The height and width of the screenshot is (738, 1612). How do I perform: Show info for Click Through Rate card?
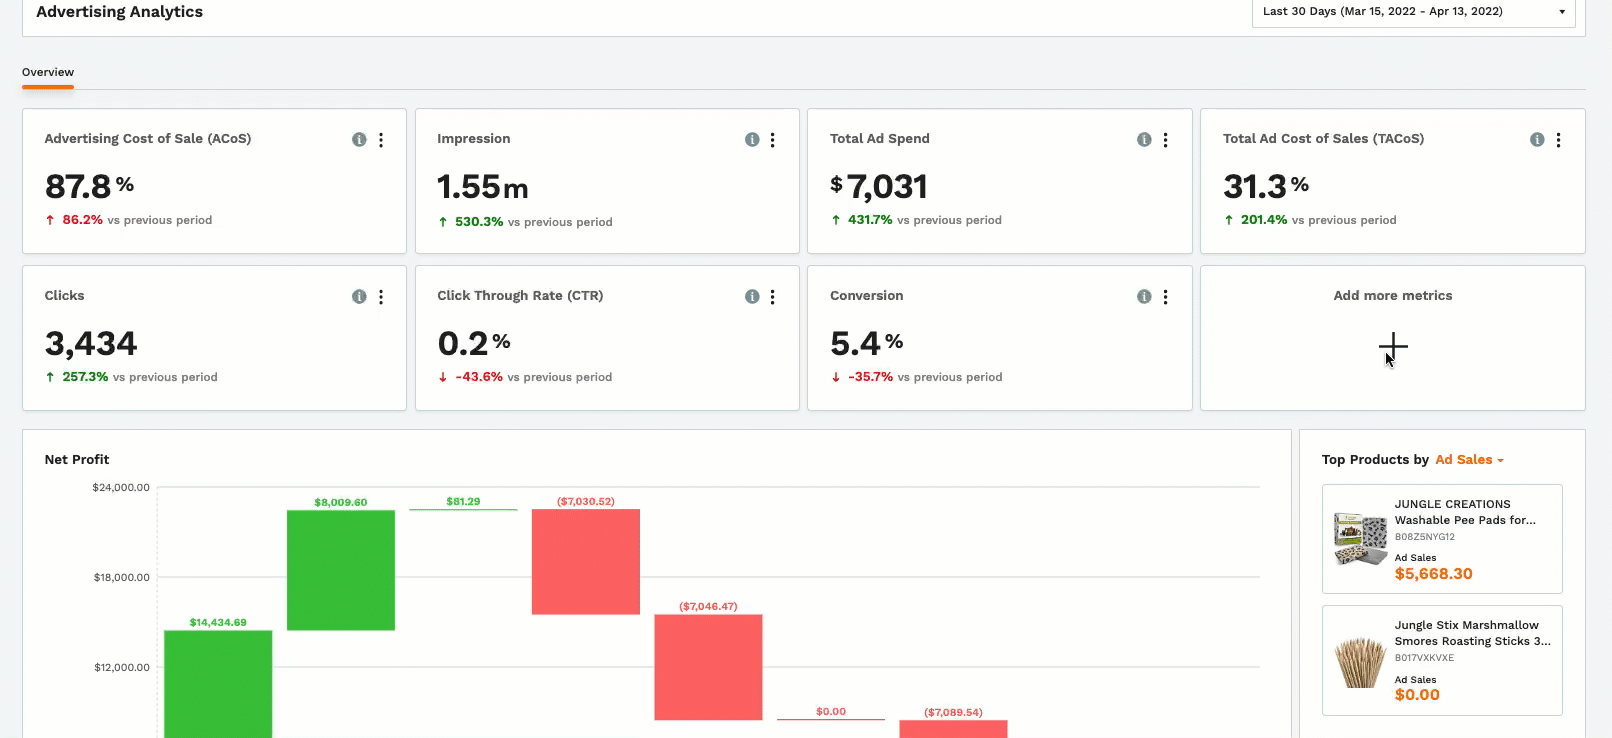pos(752,297)
